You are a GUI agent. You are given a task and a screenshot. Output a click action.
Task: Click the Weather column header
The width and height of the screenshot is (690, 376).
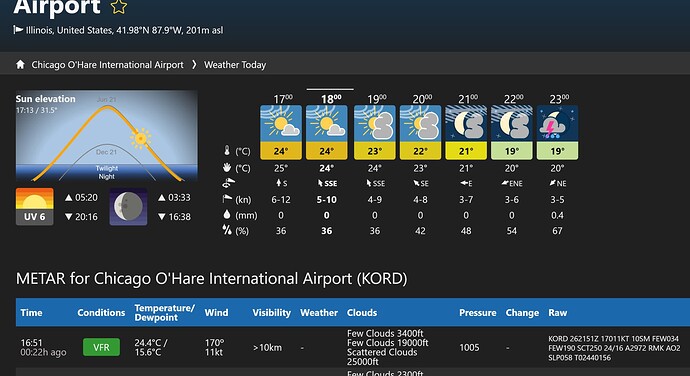coord(319,313)
